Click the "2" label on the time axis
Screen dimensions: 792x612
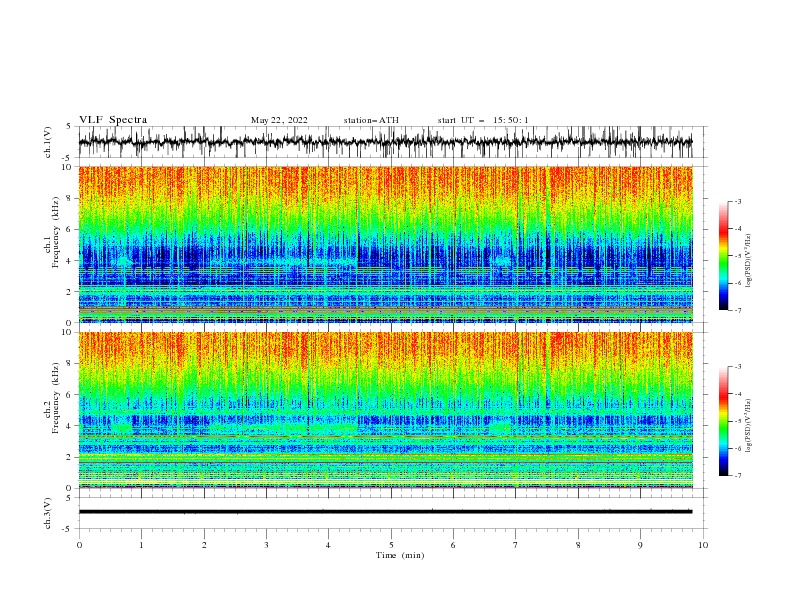[x=204, y=545]
